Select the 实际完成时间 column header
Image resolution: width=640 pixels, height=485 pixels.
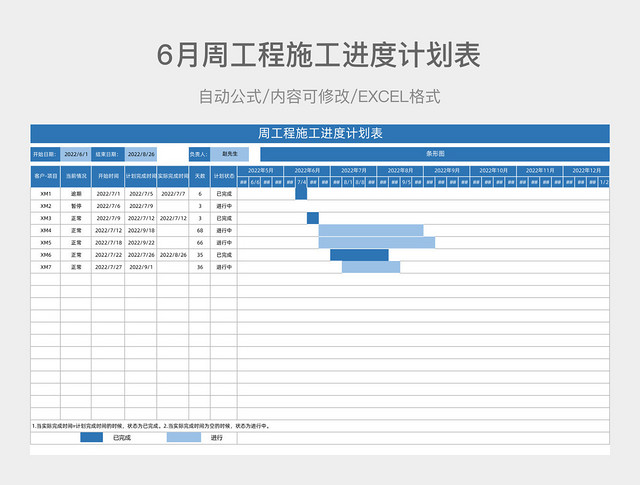point(173,176)
